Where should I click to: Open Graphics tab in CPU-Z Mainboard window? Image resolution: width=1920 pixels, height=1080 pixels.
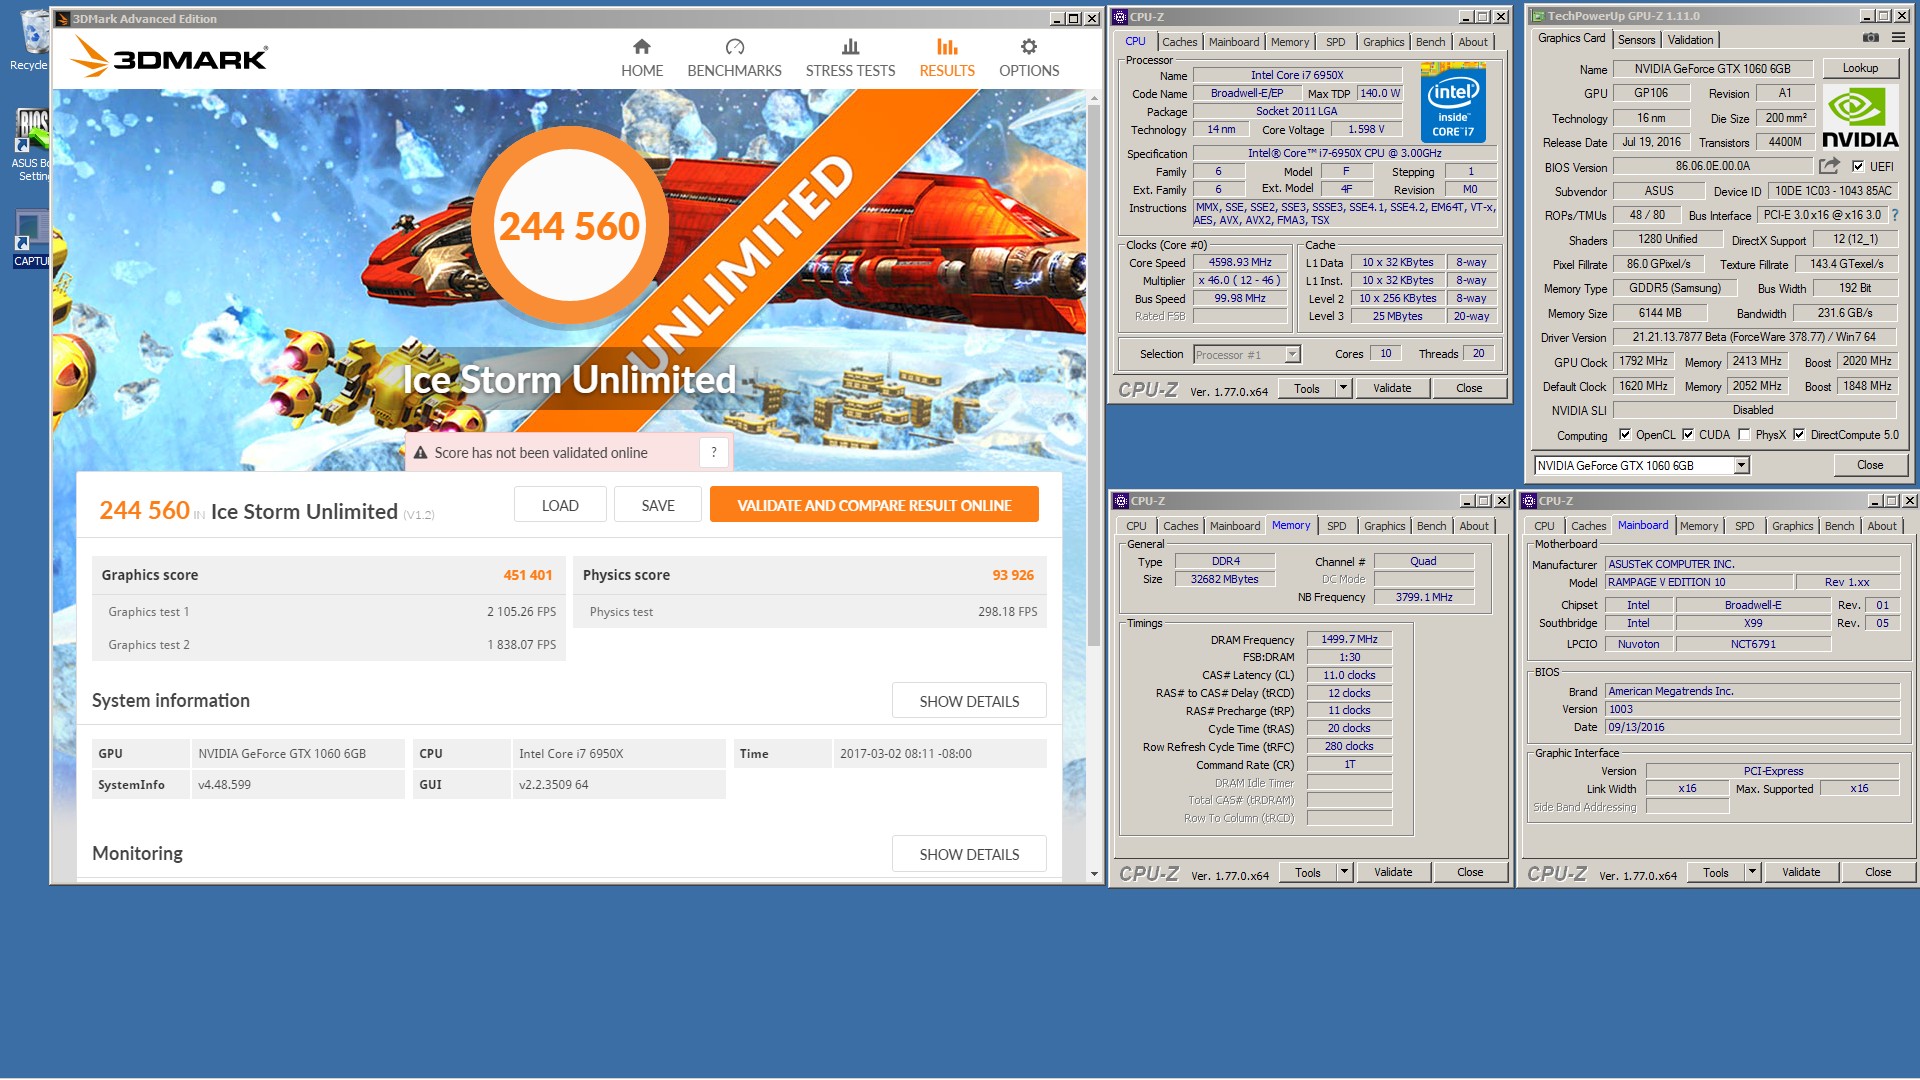click(x=1792, y=526)
